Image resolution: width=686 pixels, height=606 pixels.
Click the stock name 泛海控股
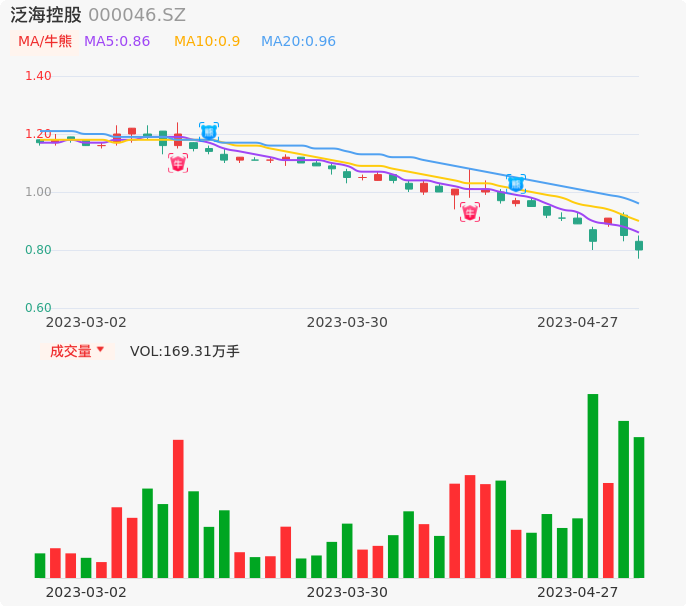point(46,15)
